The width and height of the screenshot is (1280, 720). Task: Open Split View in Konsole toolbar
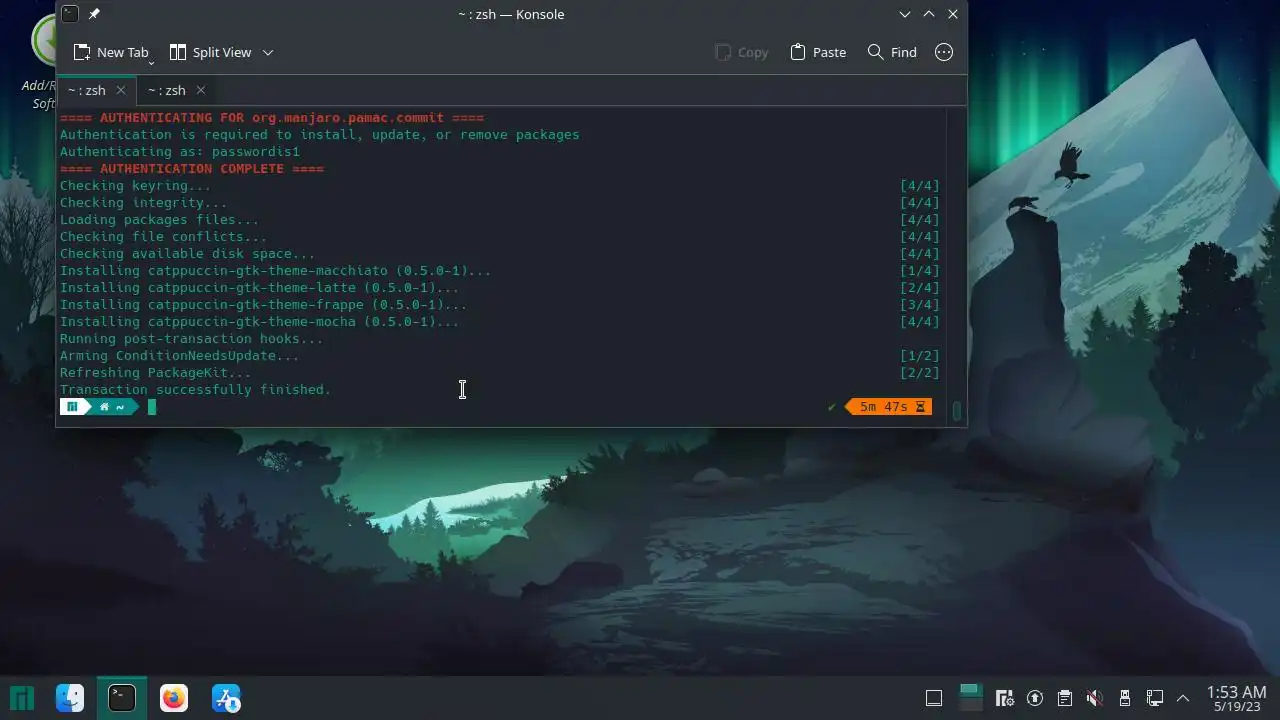pyautogui.click(x=210, y=52)
